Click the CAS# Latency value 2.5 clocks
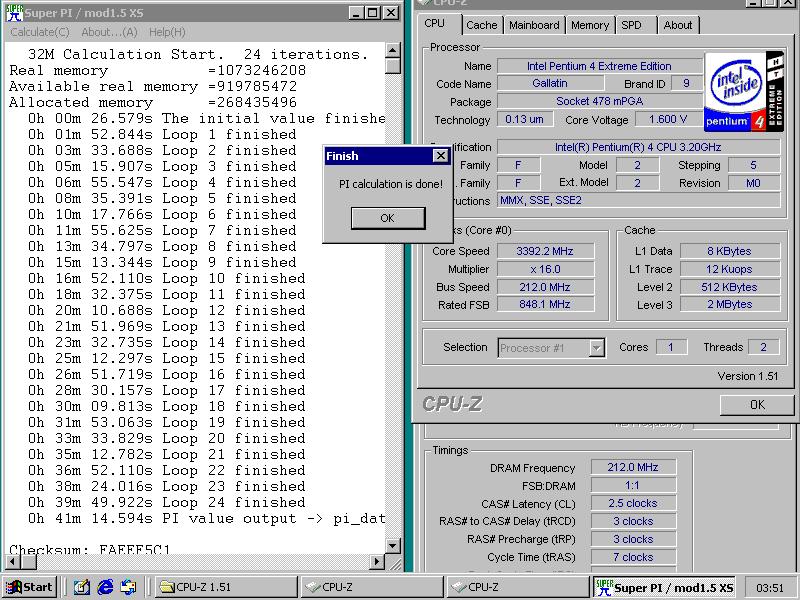Screen dimensions: 800x600 click(x=633, y=504)
